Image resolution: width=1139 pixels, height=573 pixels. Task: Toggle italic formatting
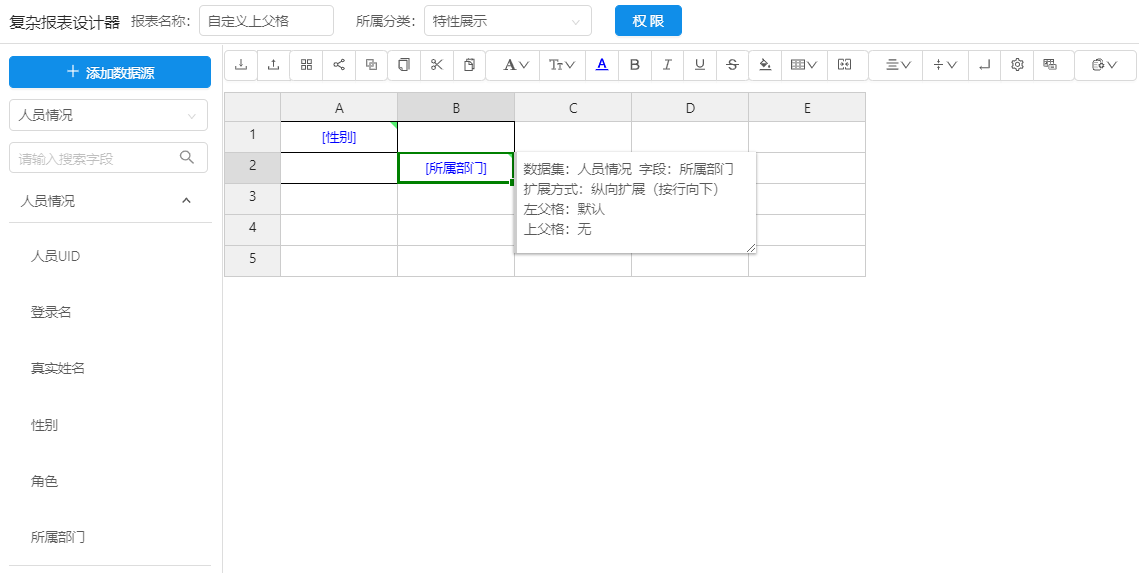click(667, 65)
